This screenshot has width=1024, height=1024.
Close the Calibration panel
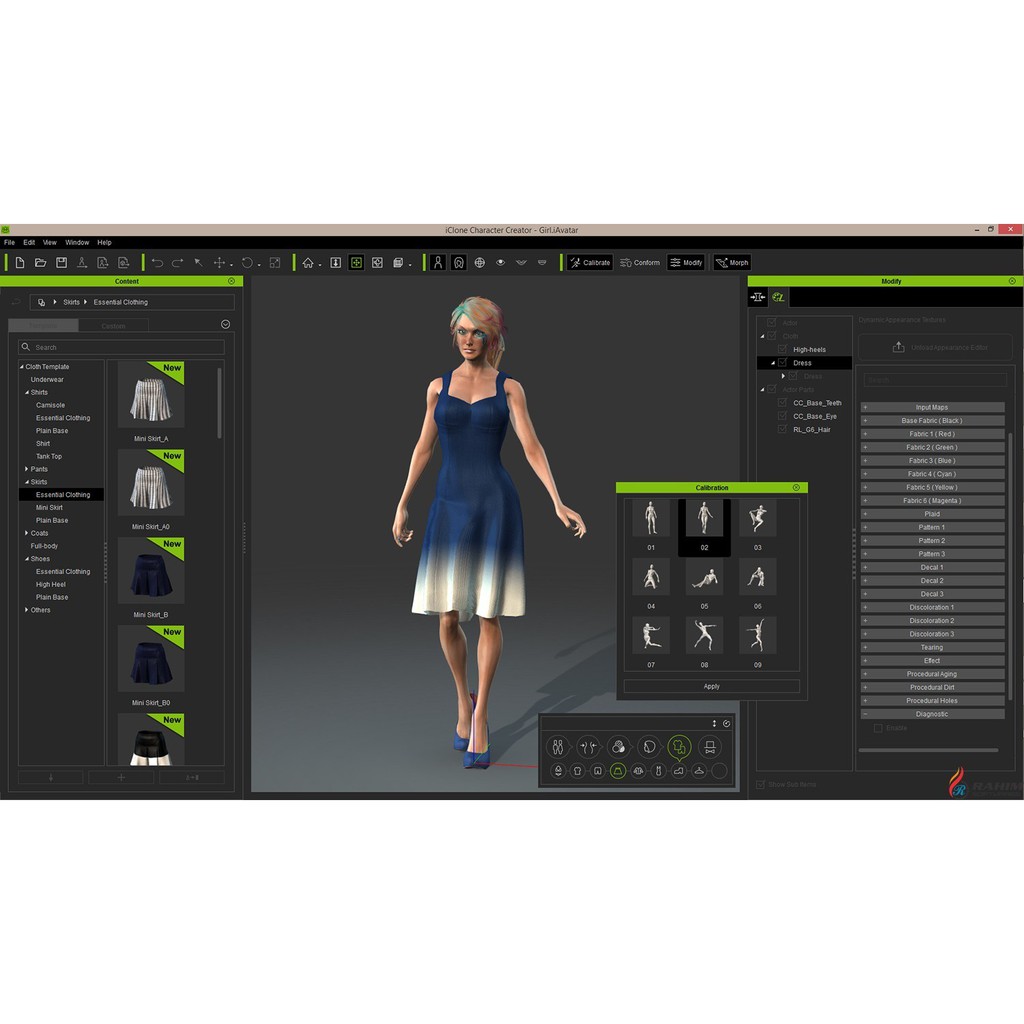(796, 488)
